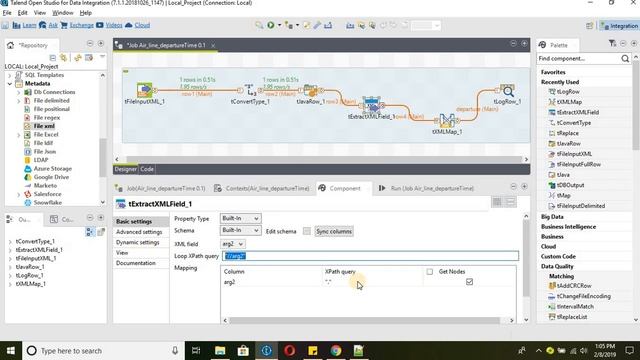
Task: Switch to the Run Job tab
Action: [x=427, y=188]
